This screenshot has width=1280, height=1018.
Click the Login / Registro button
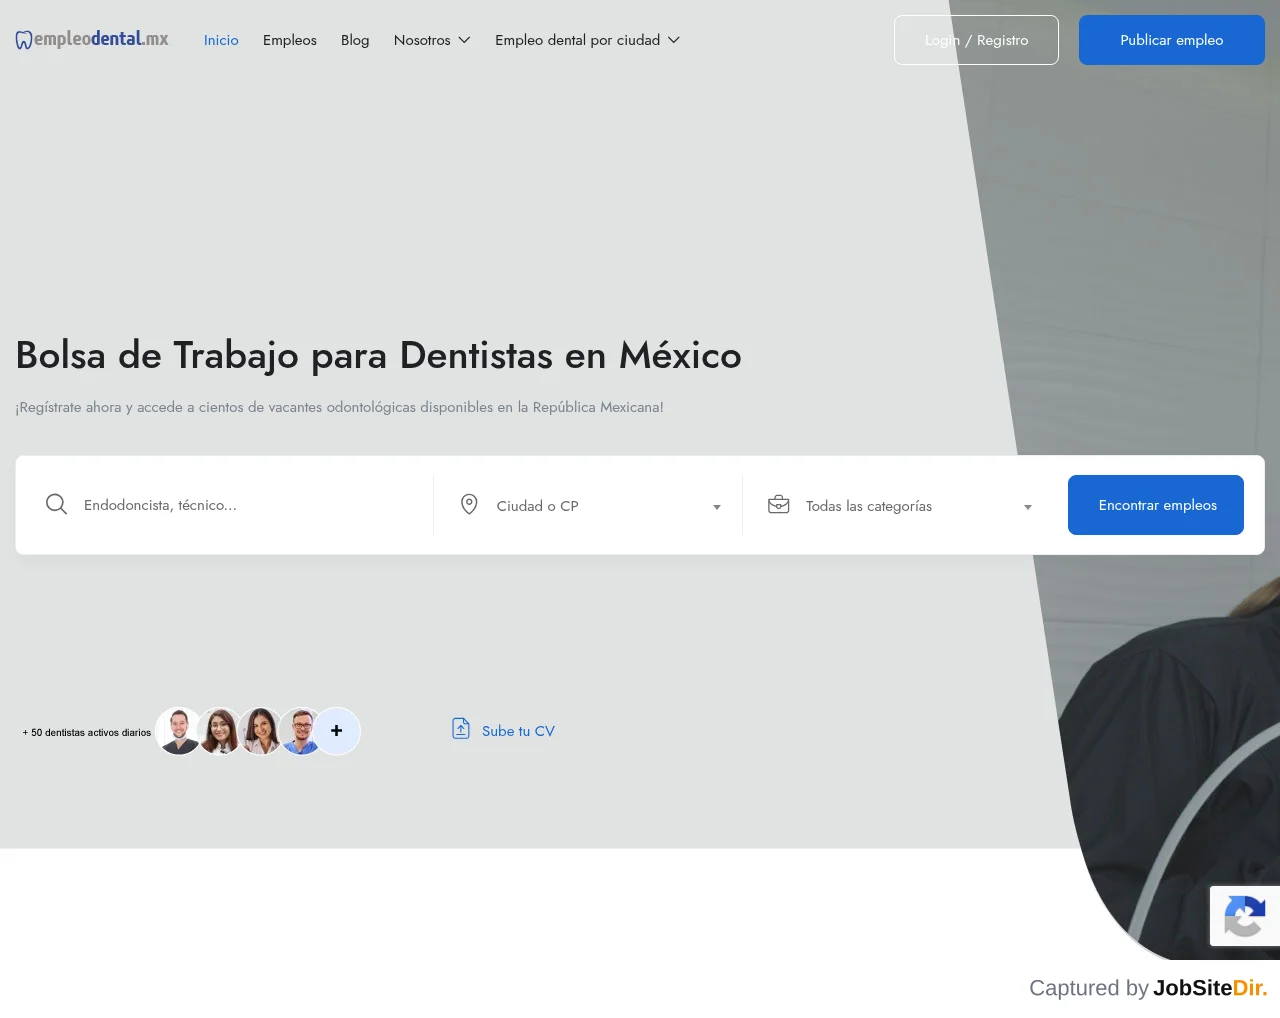point(976,40)
